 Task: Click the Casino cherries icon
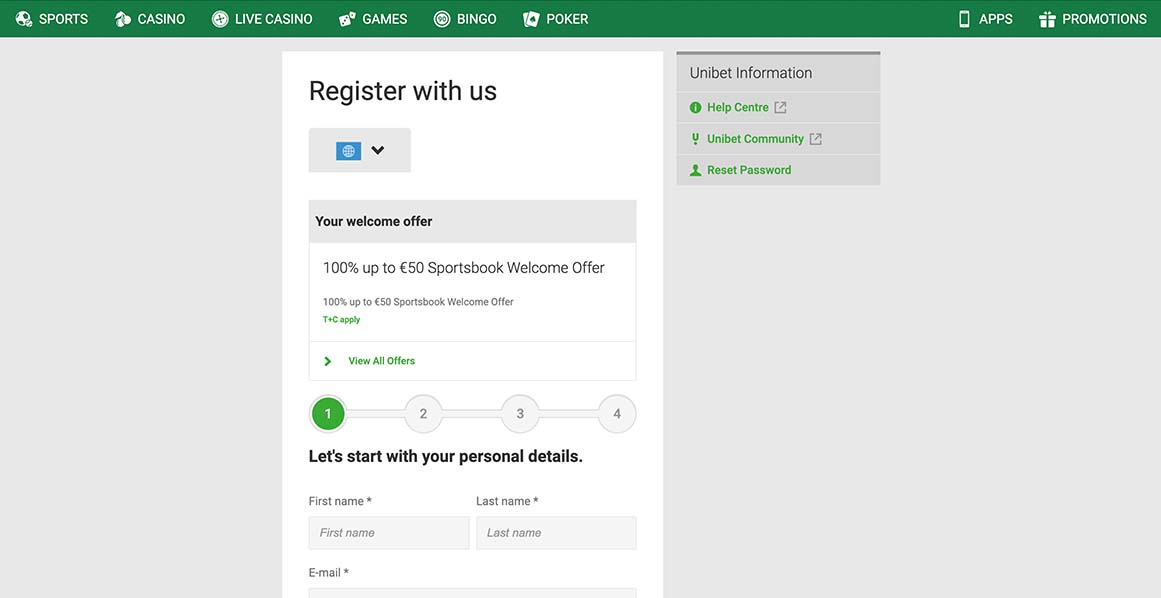coord(123,19)
